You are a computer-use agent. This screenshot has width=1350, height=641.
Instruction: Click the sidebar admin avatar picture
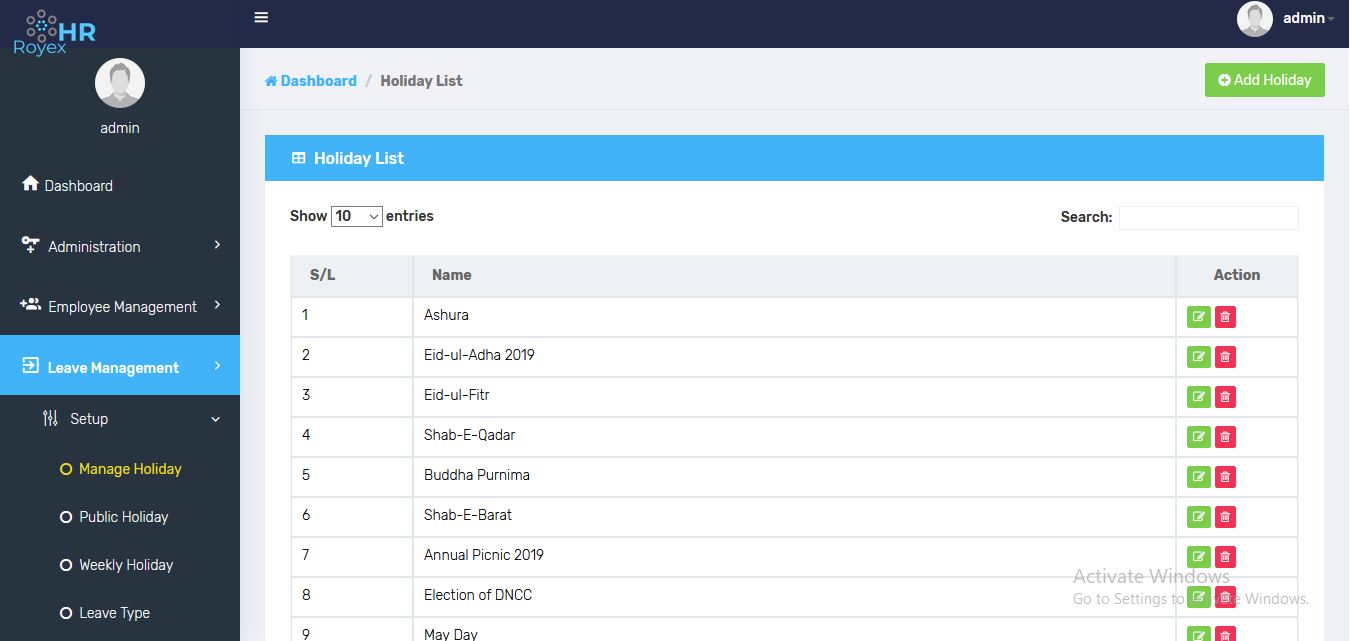pos(120,83)
